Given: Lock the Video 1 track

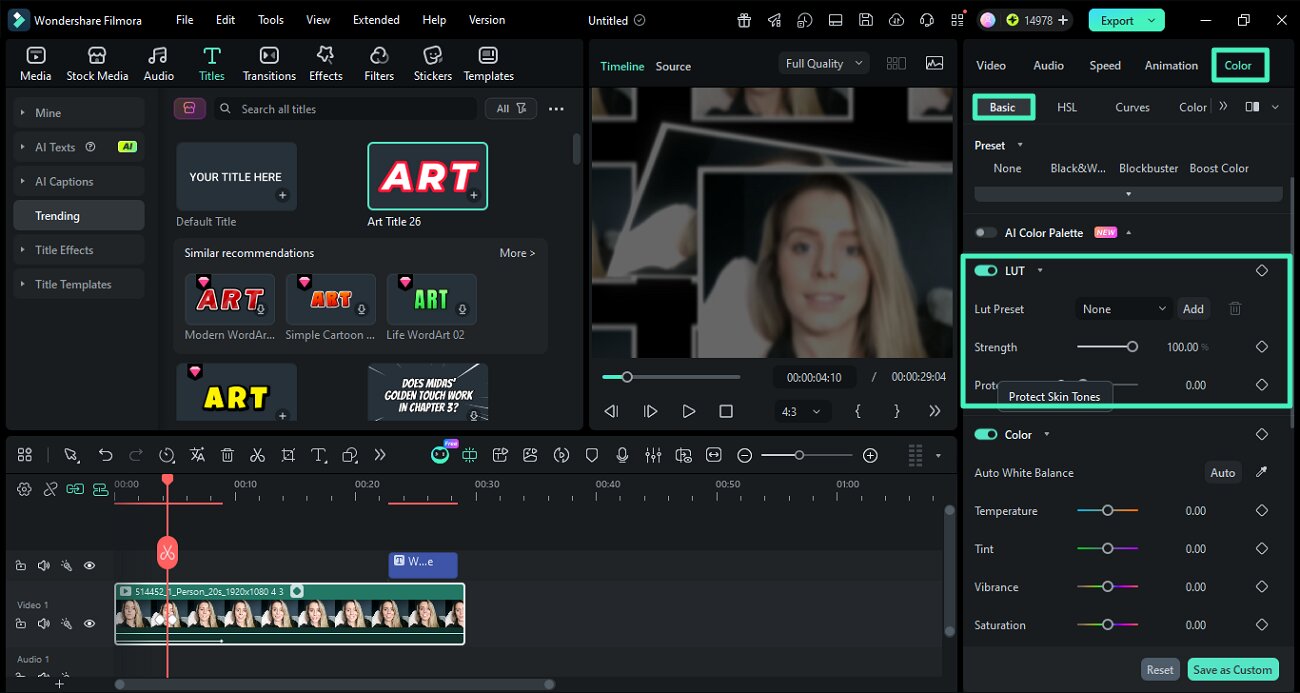Looking at the screenshot, I should (20, 624).
